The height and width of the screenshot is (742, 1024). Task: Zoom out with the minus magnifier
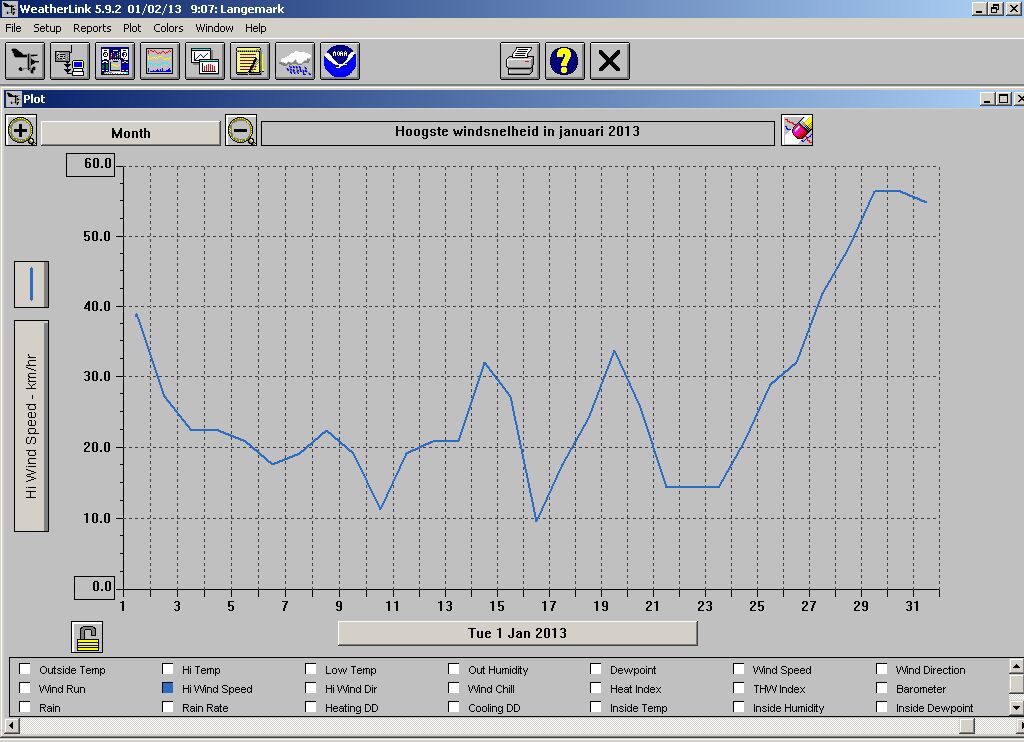point(240,131)
